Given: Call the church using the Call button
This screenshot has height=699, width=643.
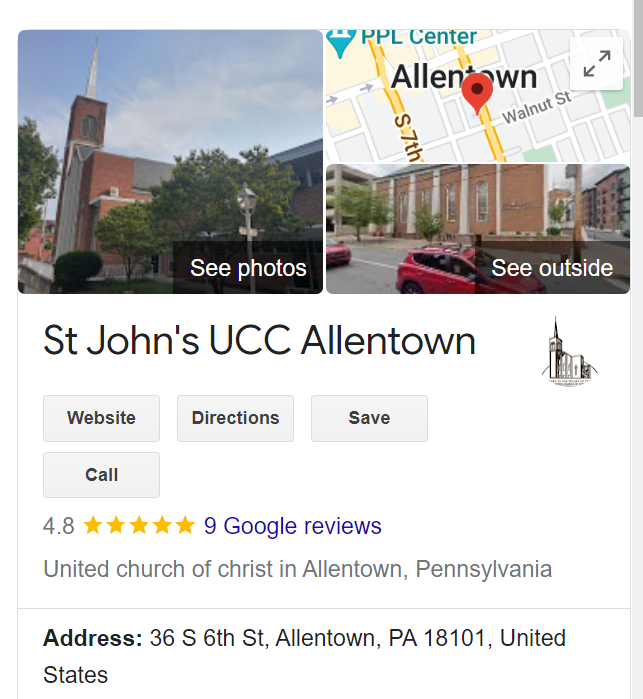Looking at the screenshot, I should coord(101,475).
